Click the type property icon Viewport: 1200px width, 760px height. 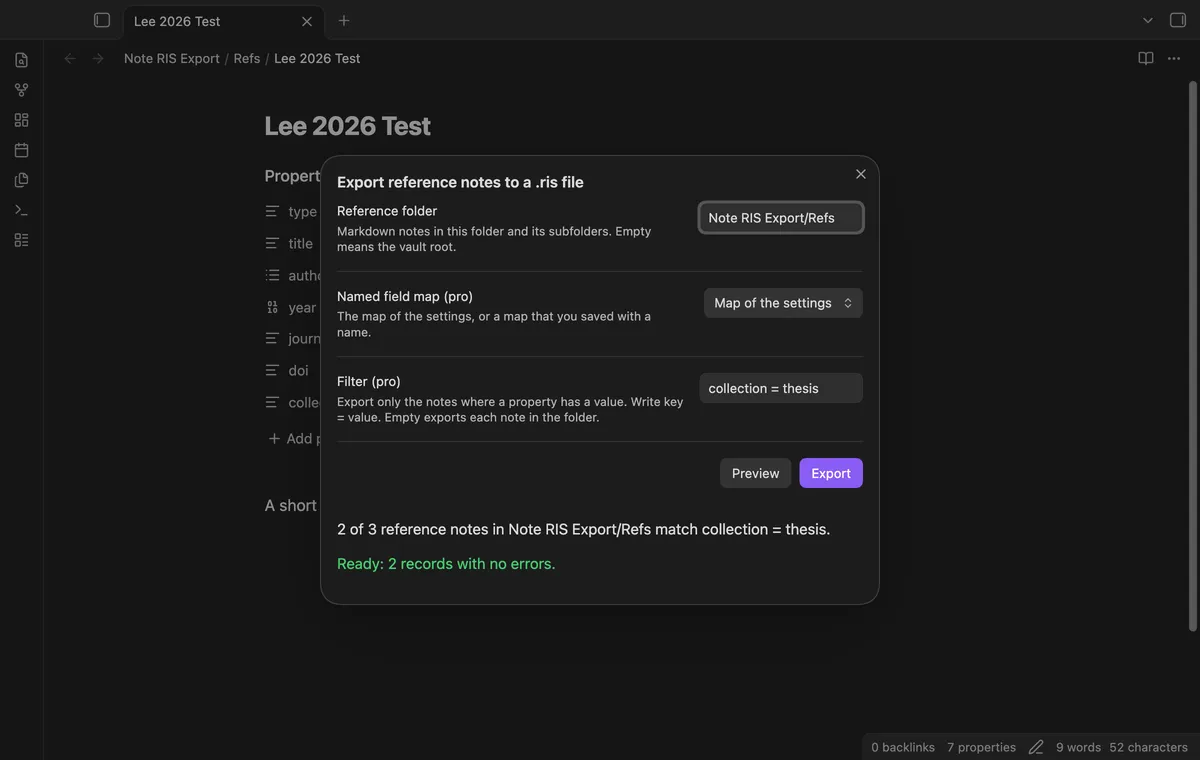[x=272, y=212]
